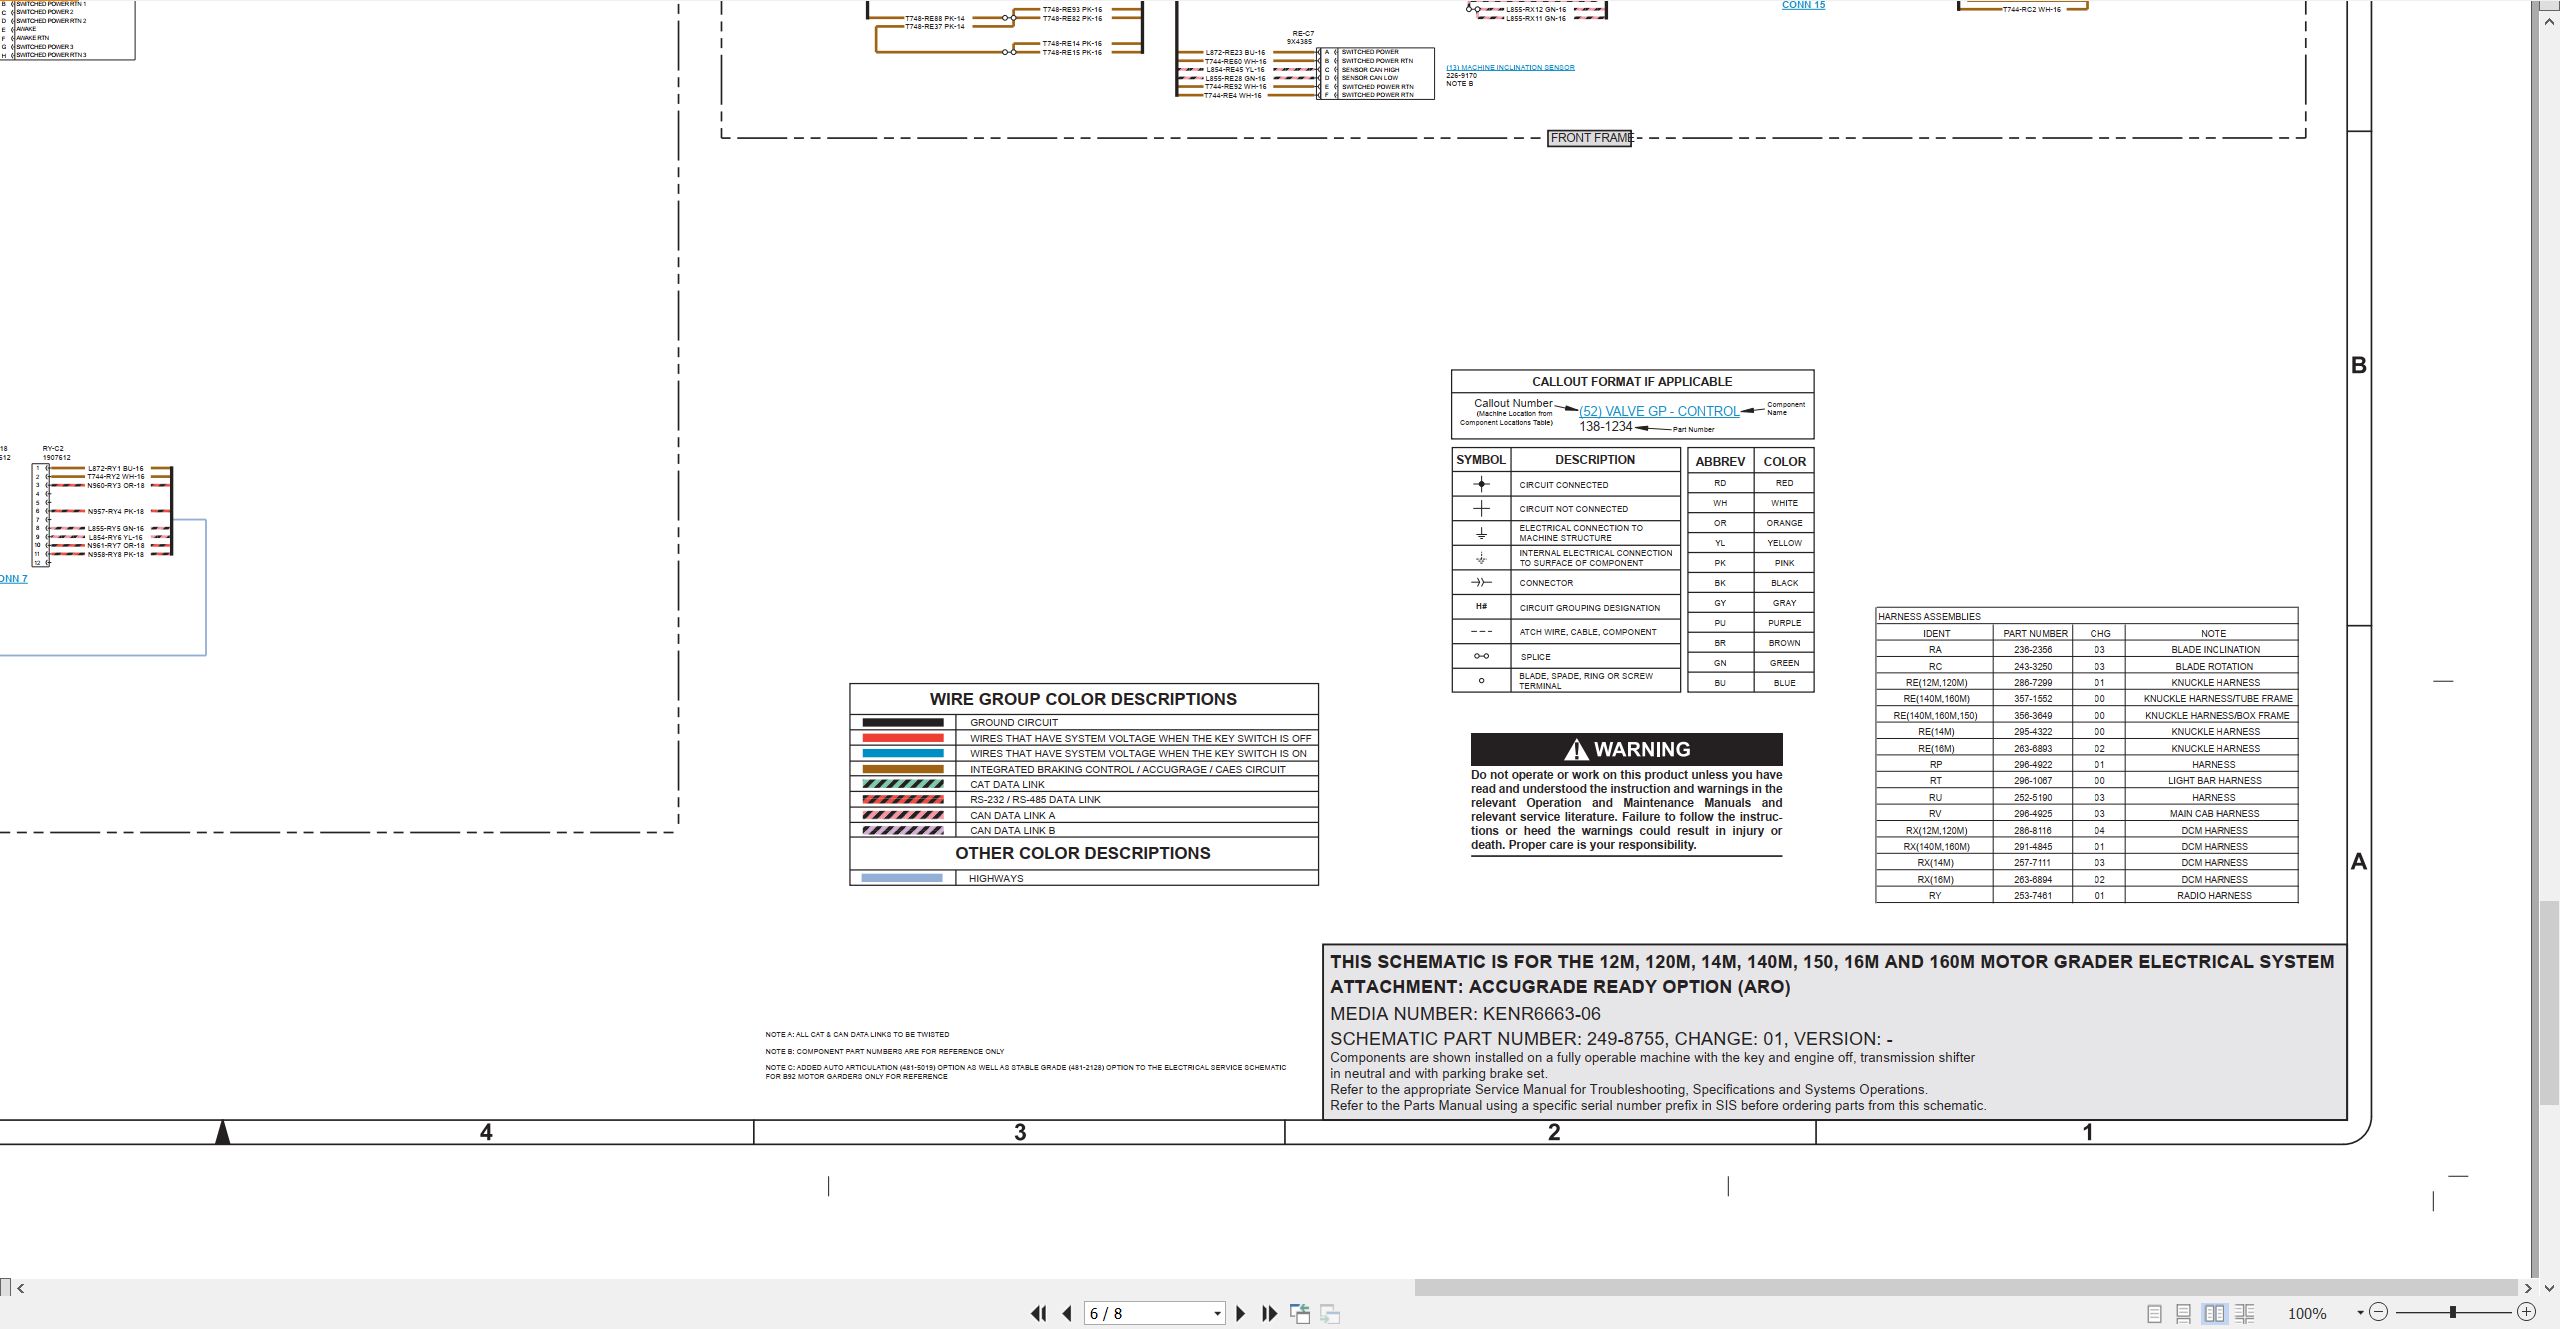Click the RS-232 / RS-485 DATA LINK legend row

pyautogui.click(x=1084, y=800)
